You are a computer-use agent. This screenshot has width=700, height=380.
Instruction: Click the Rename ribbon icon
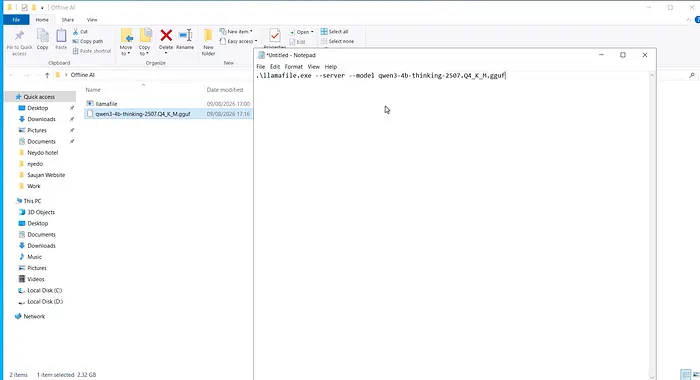point(185,36)
